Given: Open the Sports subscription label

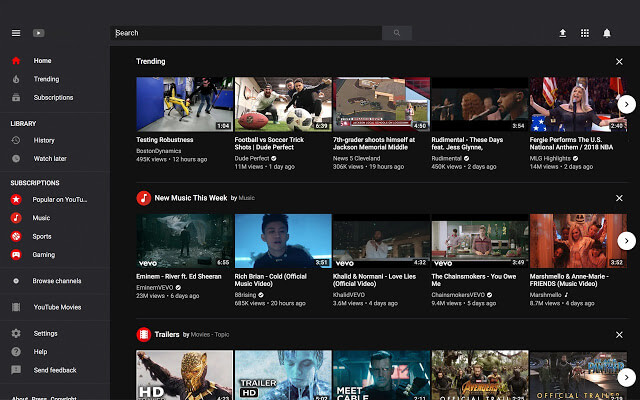Looking at the screenshot, I should pyautogui.click(x=42, y=236).
